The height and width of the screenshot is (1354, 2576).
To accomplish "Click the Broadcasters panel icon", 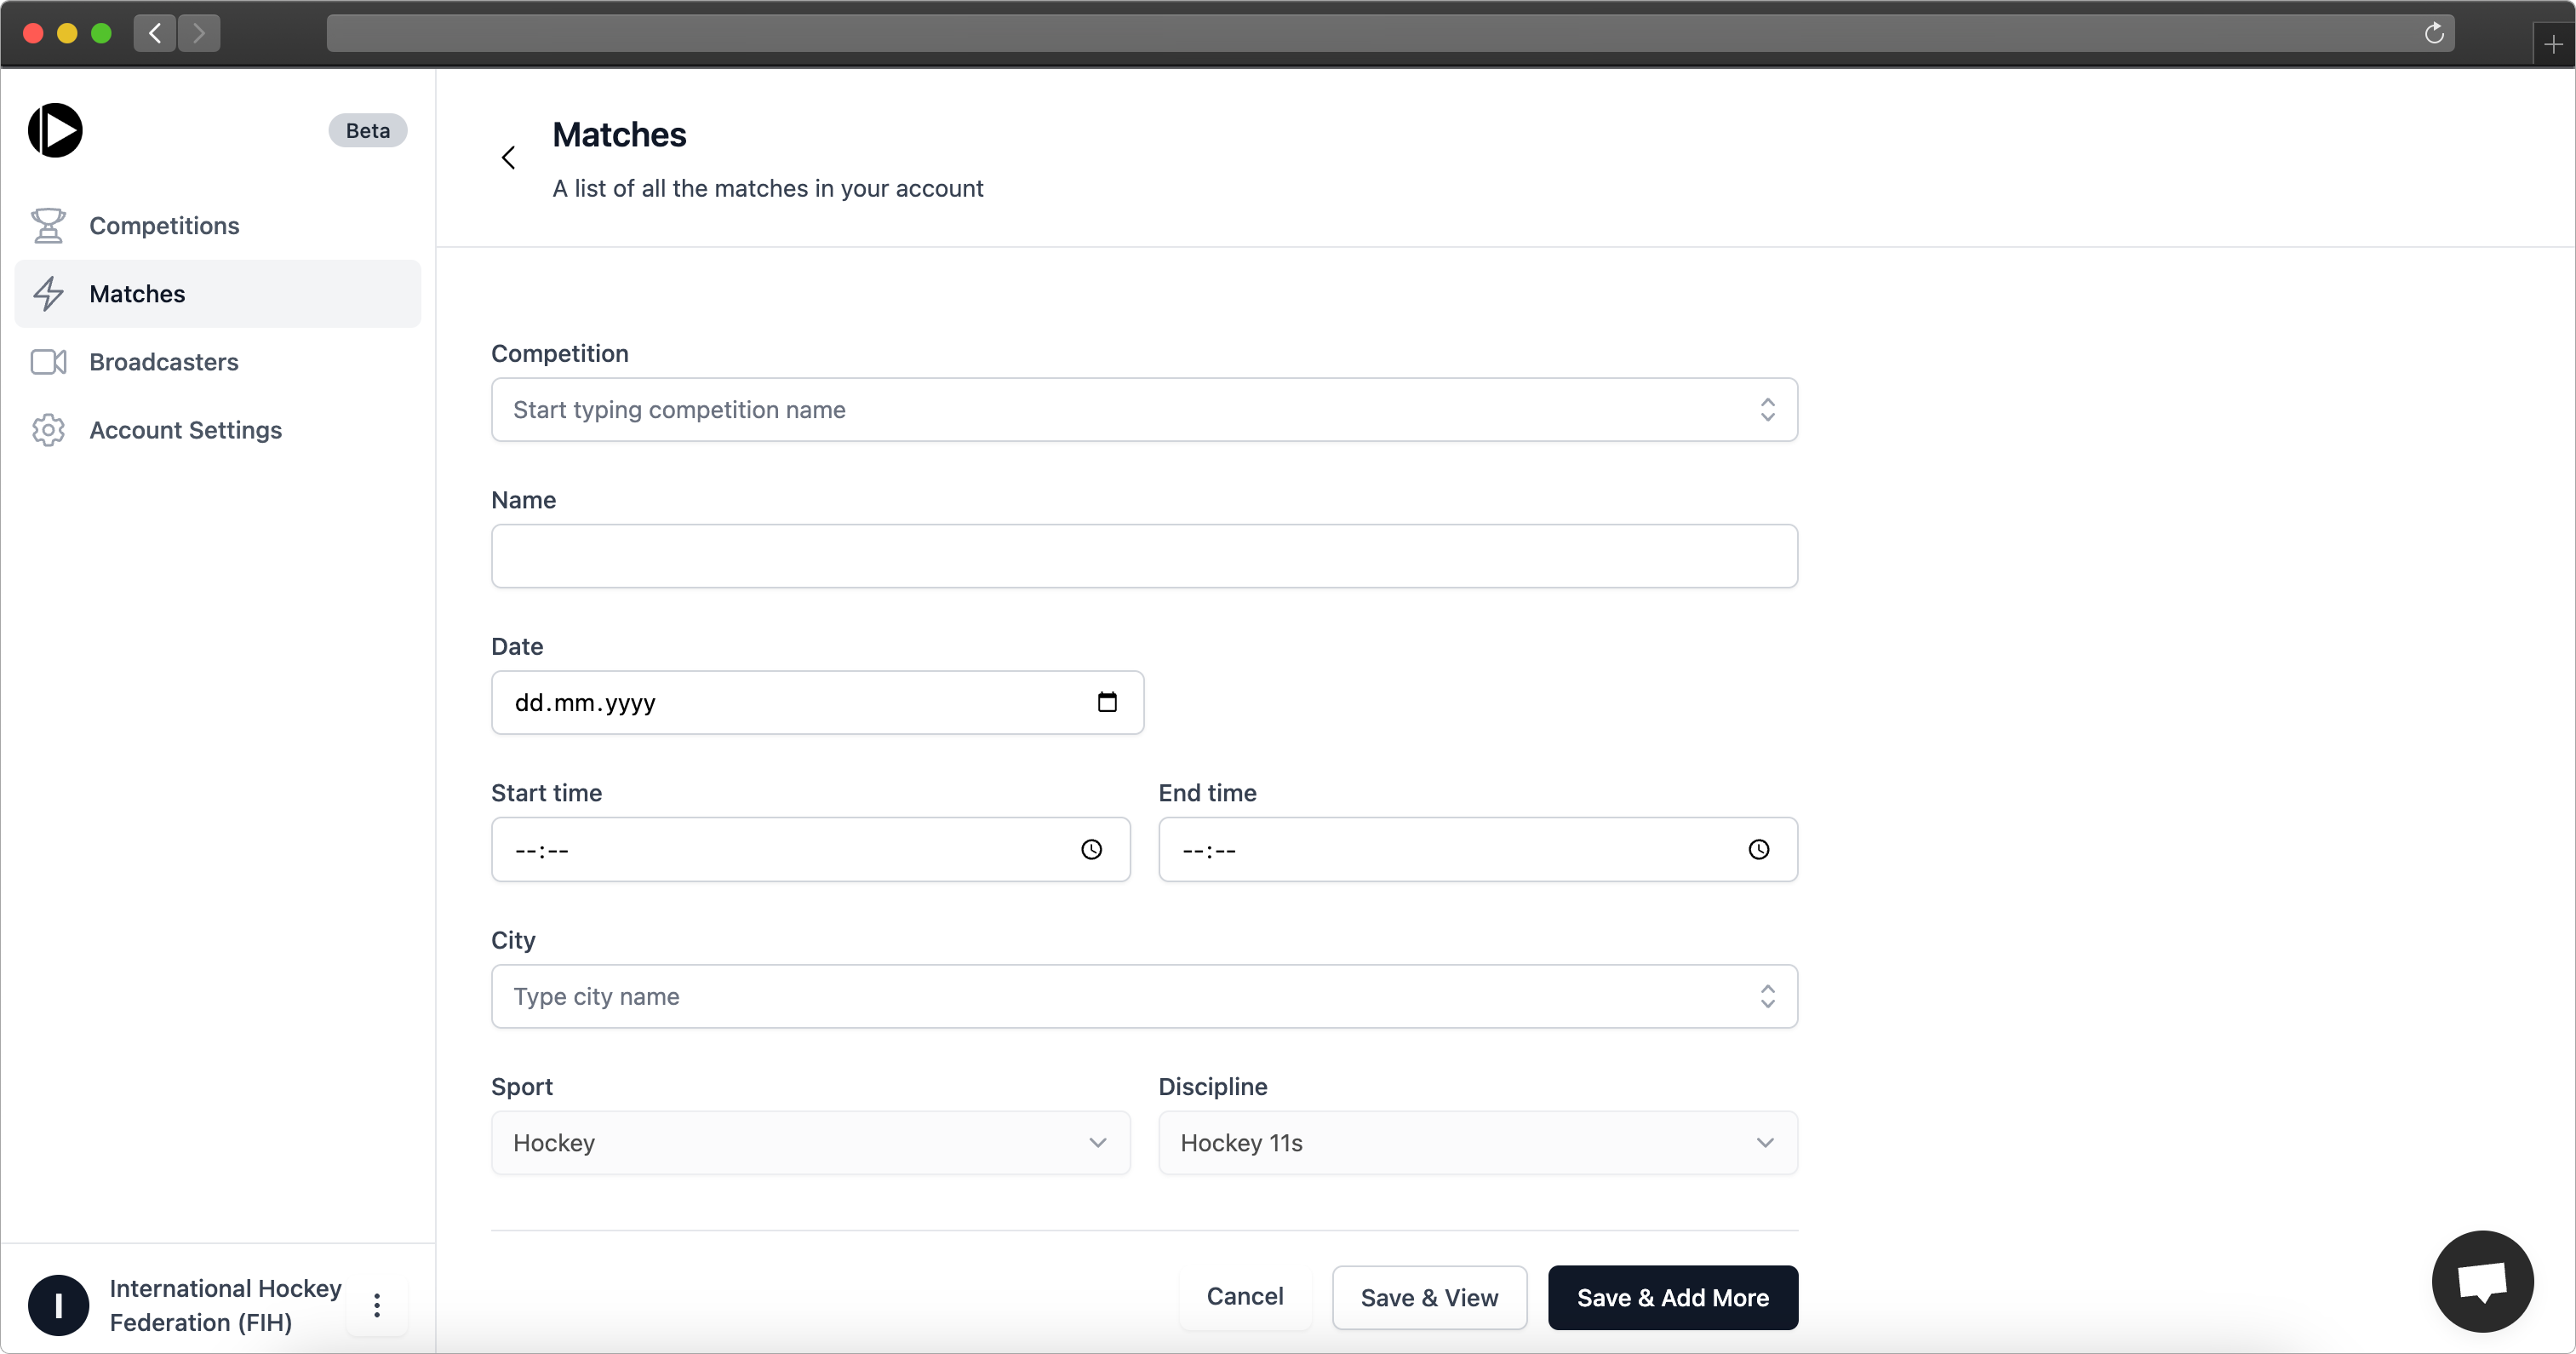I will click(49, 362).
